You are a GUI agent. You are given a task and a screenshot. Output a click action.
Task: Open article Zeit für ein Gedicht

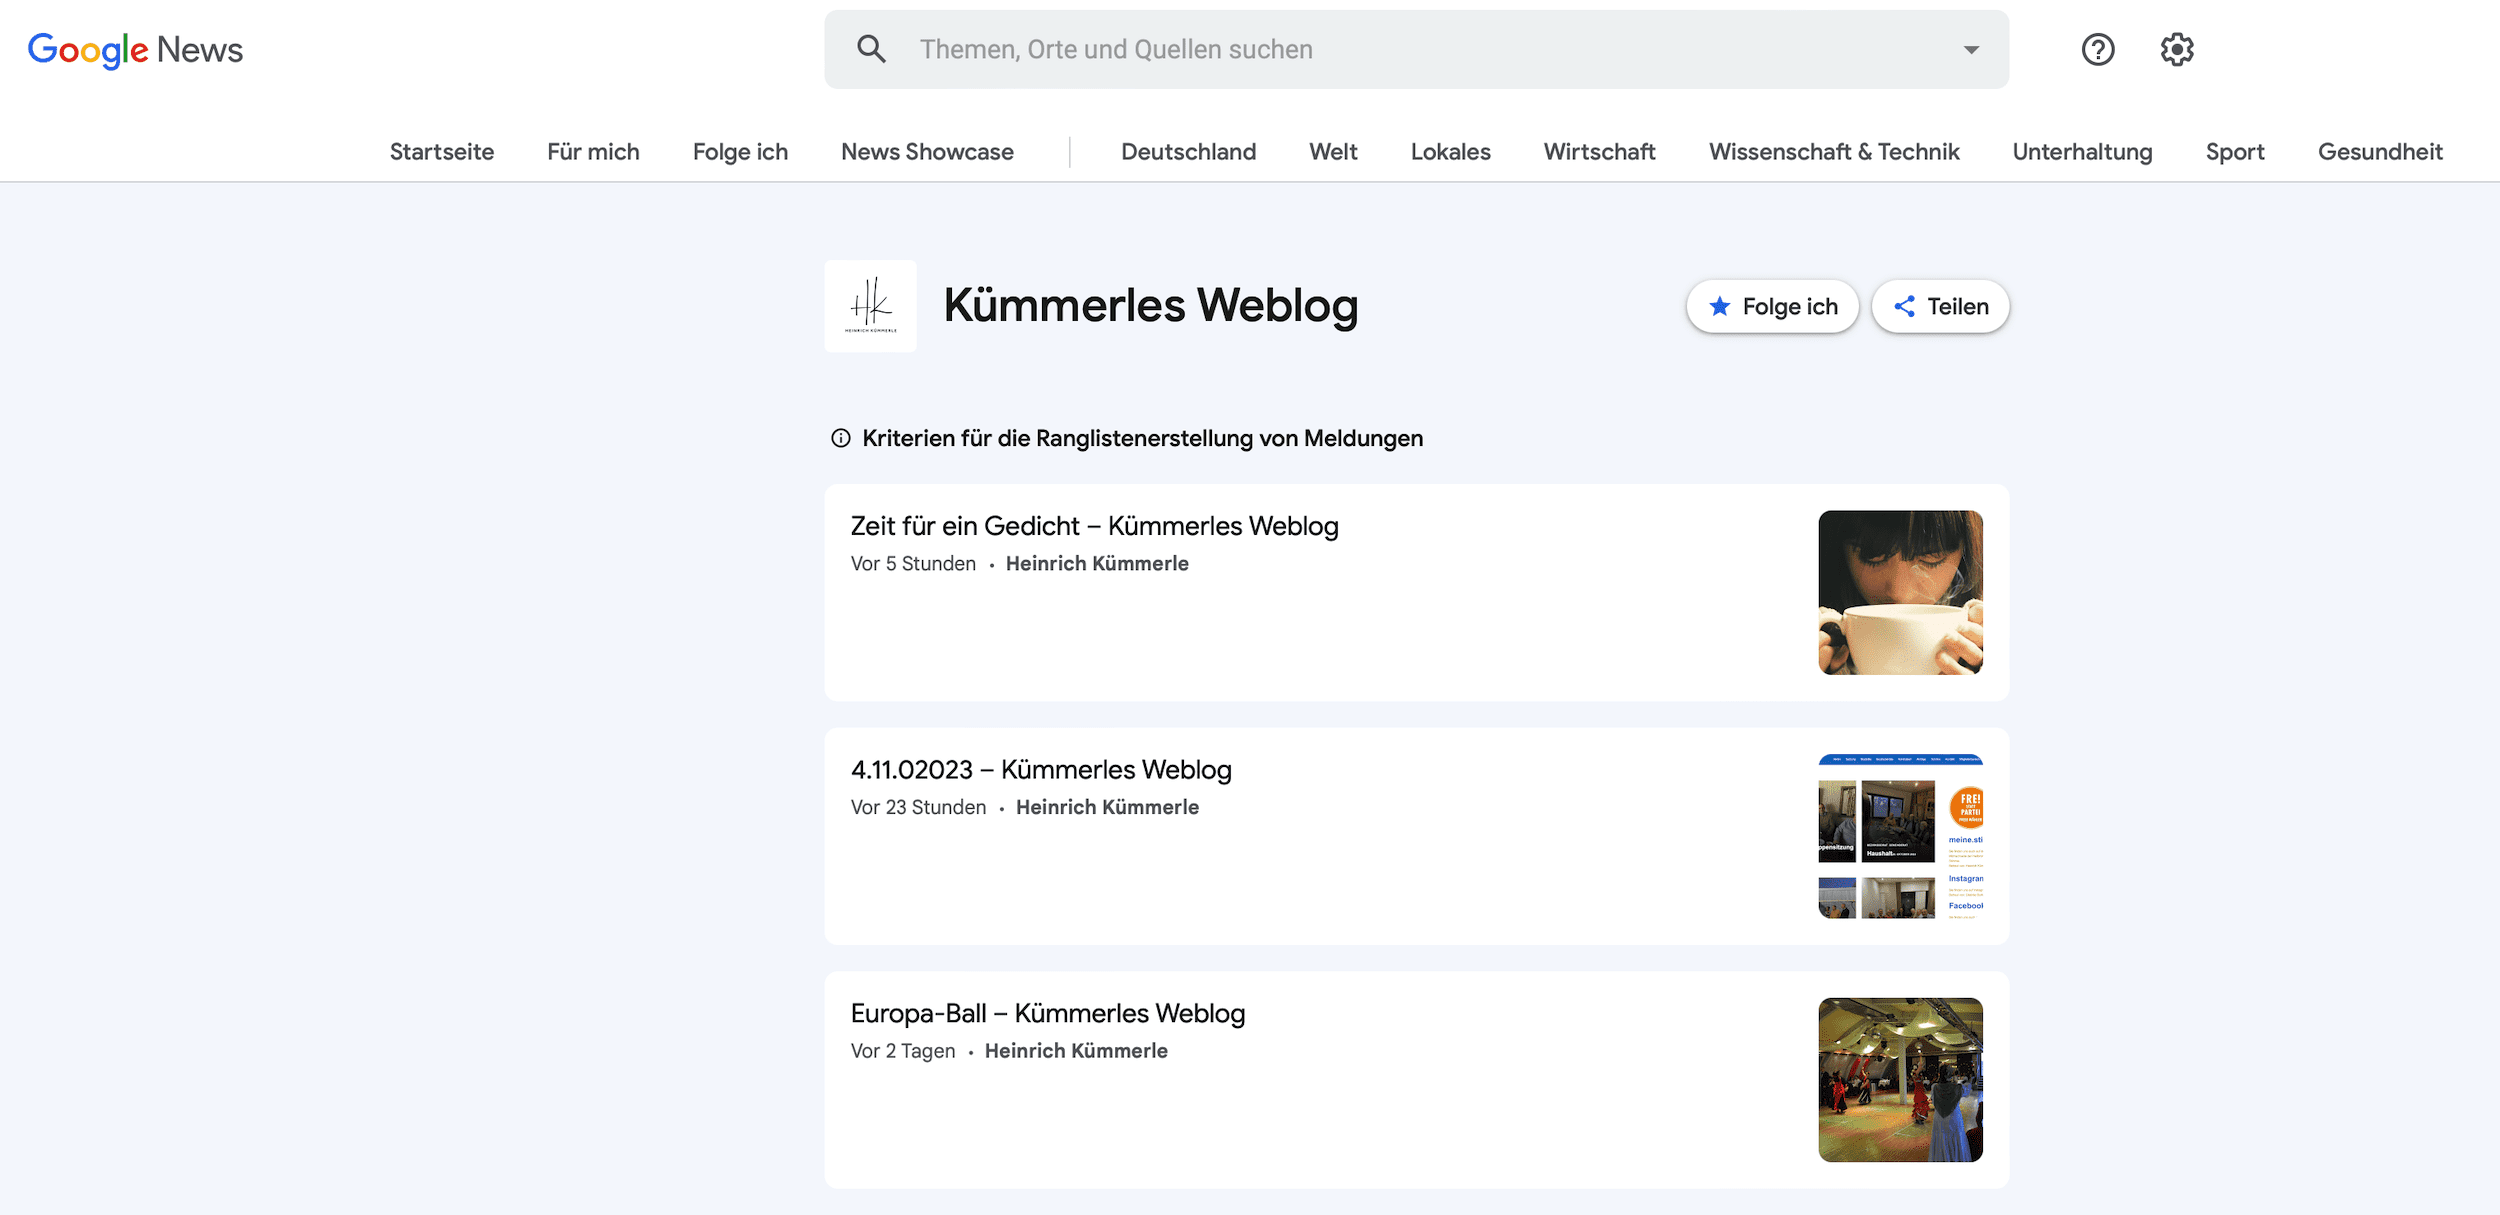tap(1094, 526)
